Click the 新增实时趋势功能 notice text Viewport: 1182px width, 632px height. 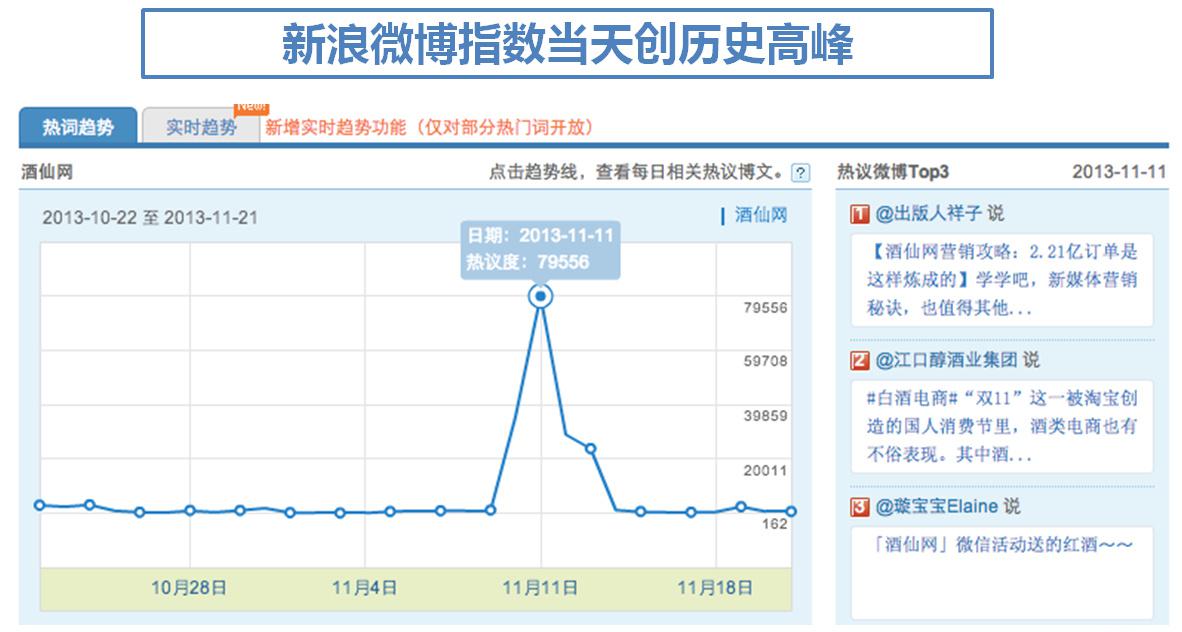(429, 127)
